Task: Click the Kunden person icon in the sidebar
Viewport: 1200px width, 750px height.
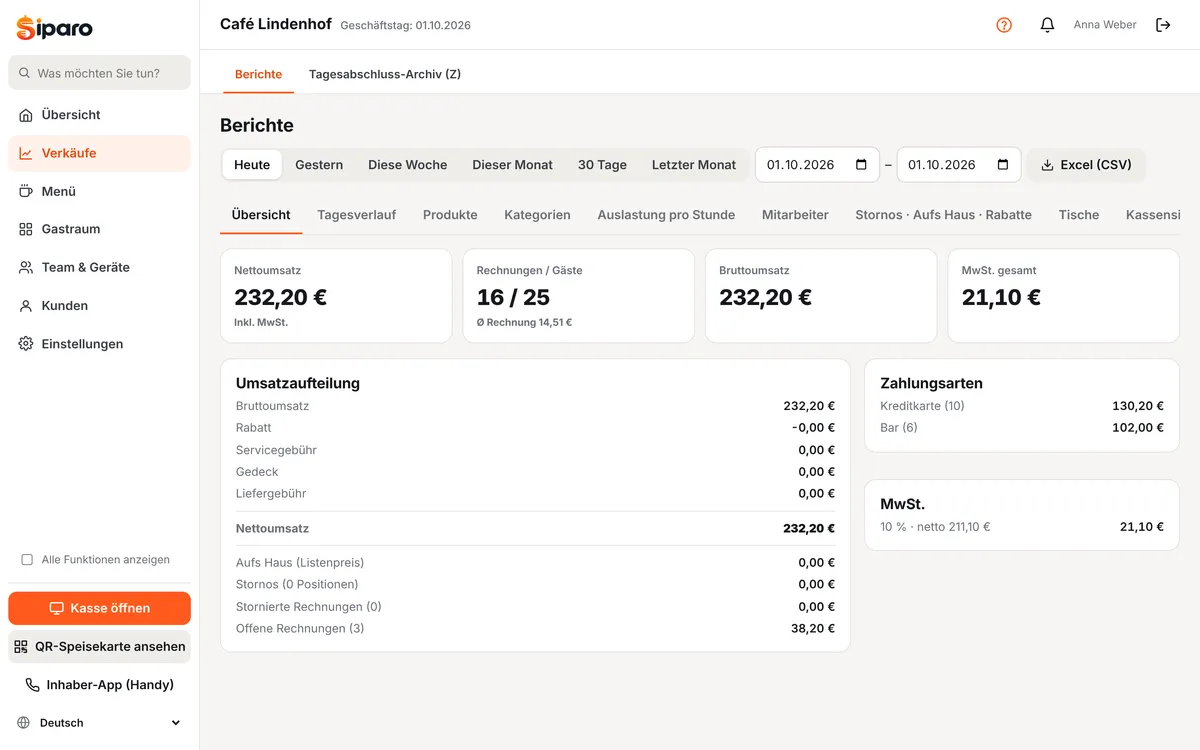Action: pyautogui.click(x=26, y=306)
